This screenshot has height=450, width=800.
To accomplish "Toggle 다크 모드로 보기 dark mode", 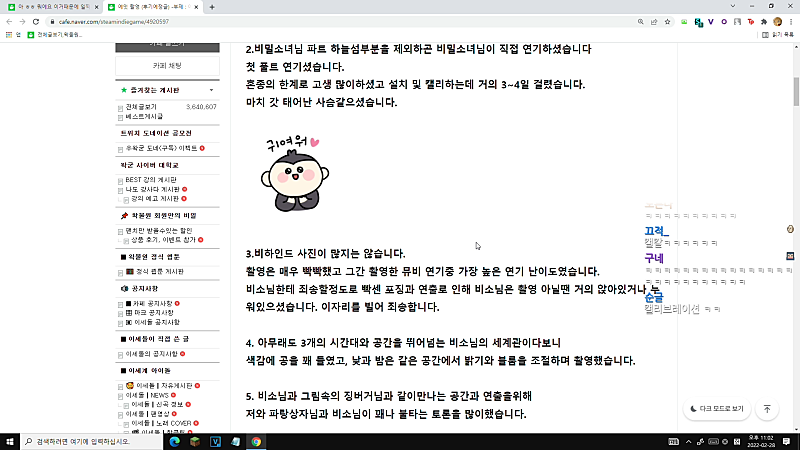I will [717, 409].
